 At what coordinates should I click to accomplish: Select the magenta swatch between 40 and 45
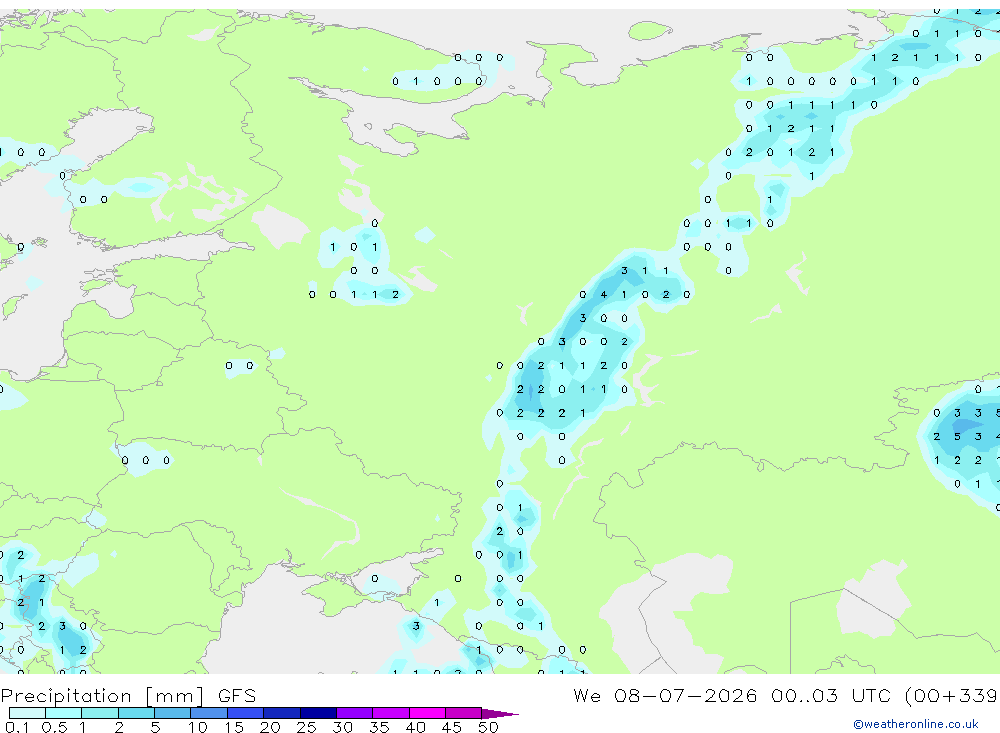click(x=427, y=713)
